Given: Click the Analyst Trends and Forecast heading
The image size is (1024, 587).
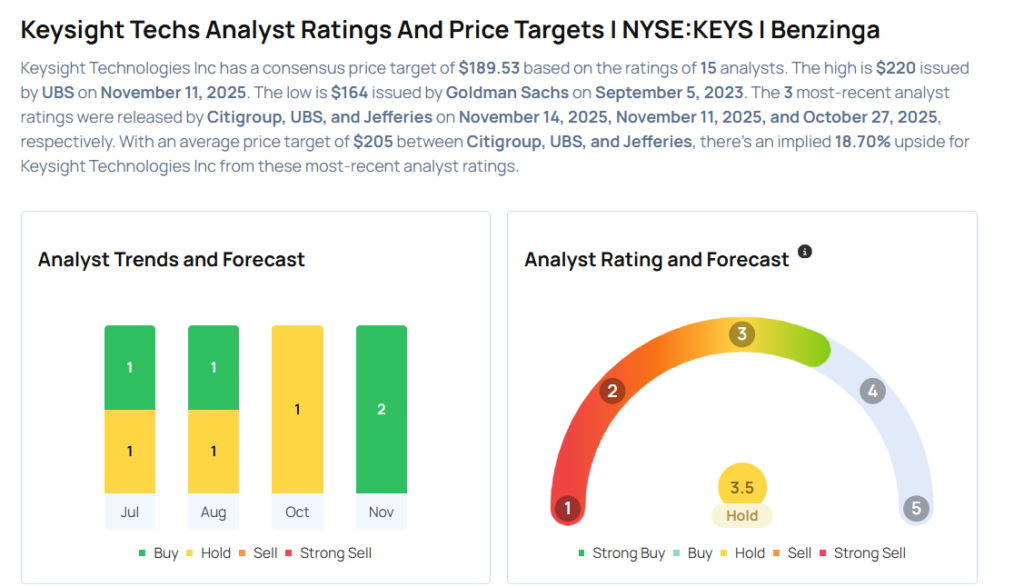Looking at the screenshot, I should tap(171, 260).
